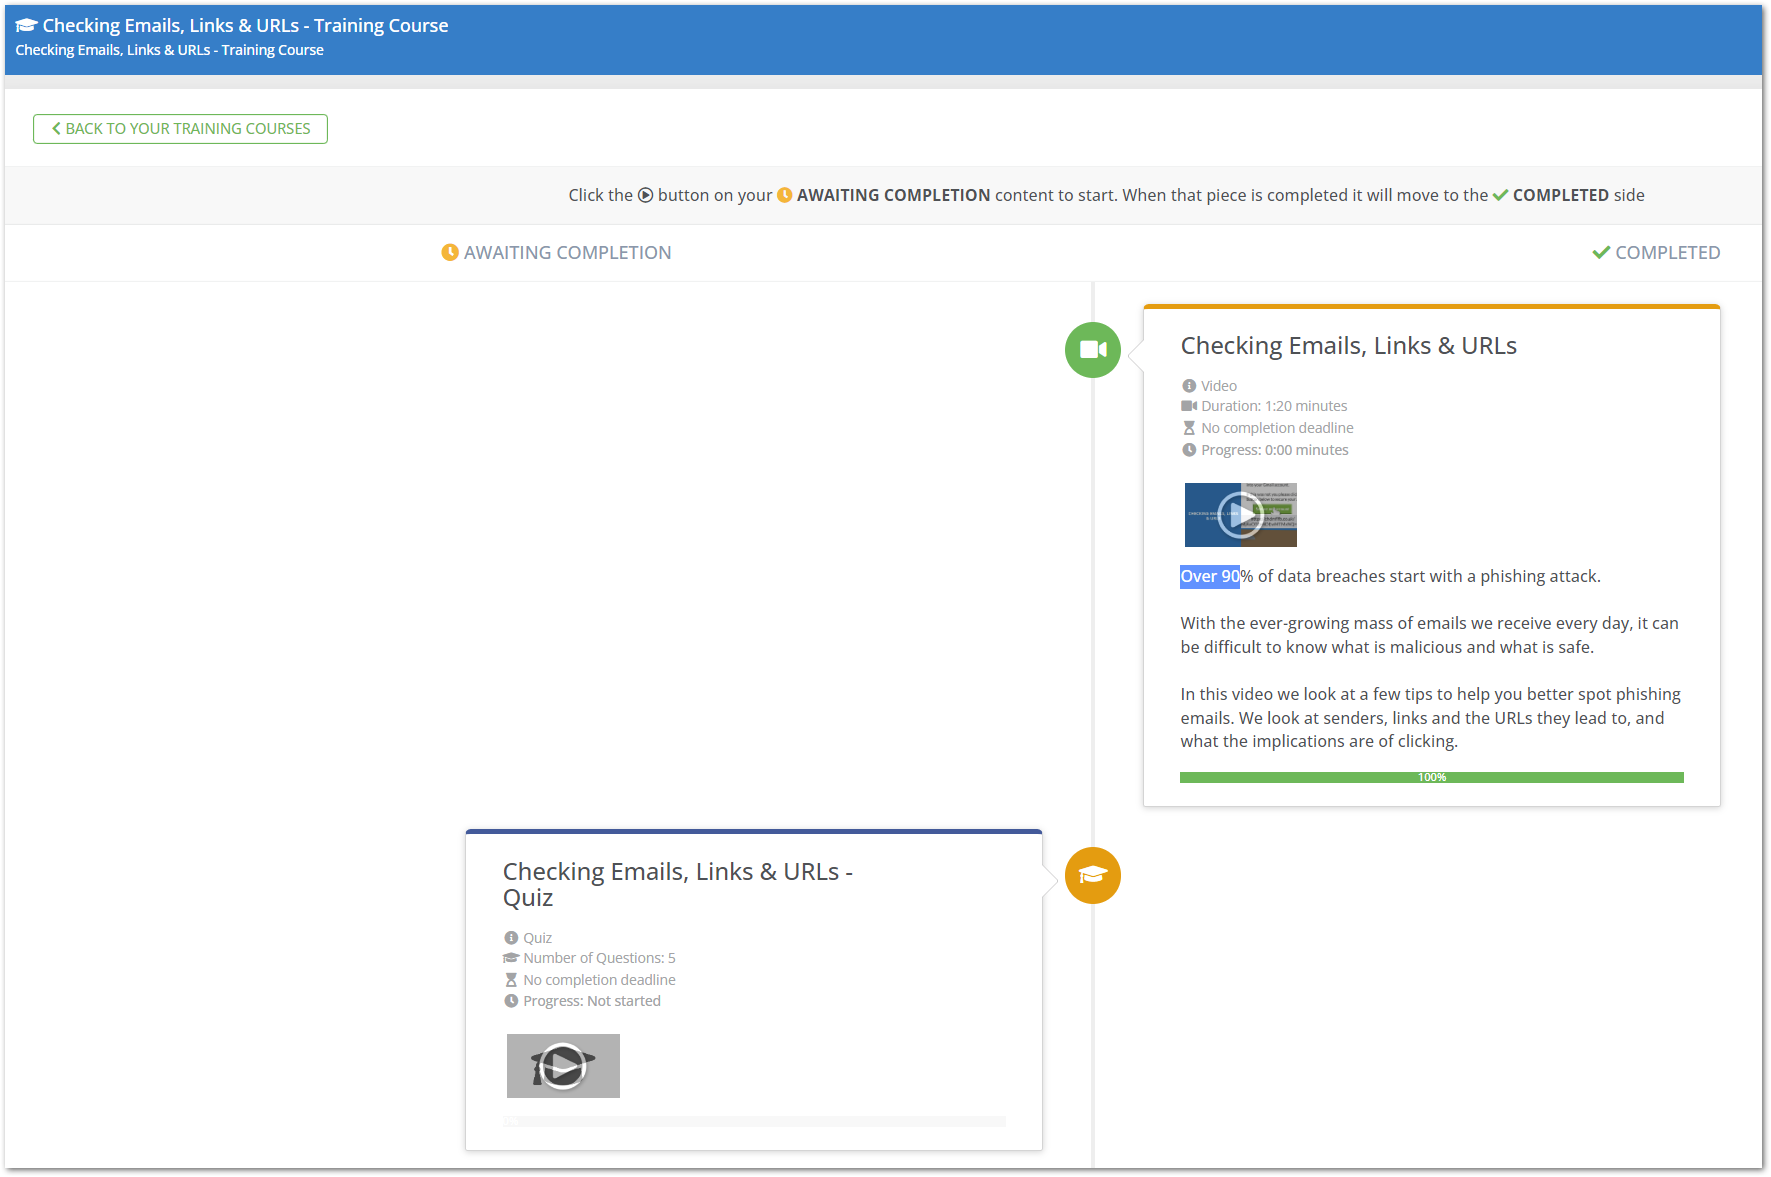Click the Awaiting Completion clock icon heading
The width and height of the screenshot is (1771, 1177).
[x=450, y=253]
